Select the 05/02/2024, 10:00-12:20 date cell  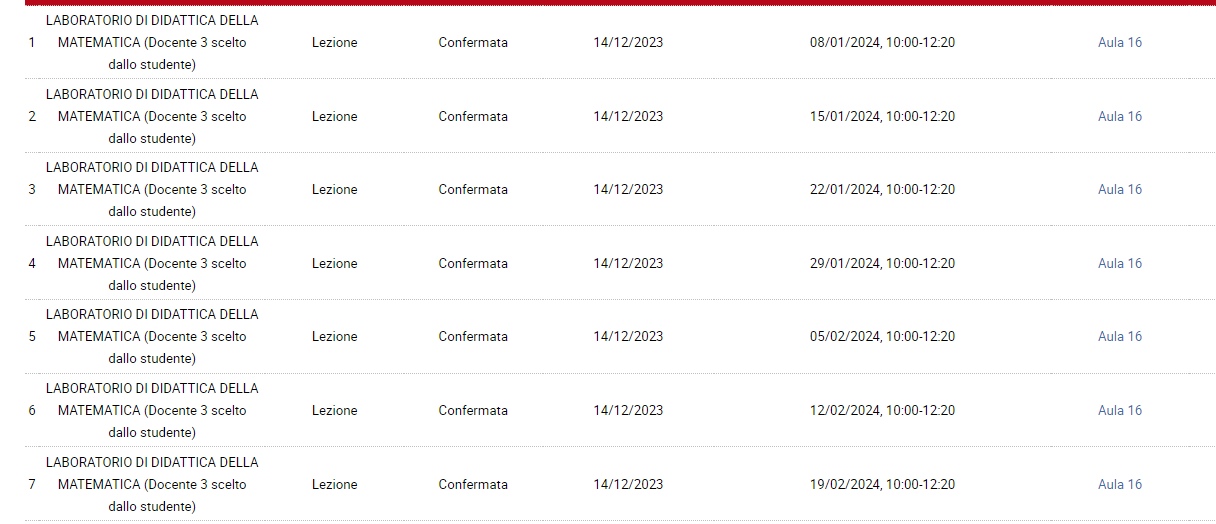coord(882,337)
